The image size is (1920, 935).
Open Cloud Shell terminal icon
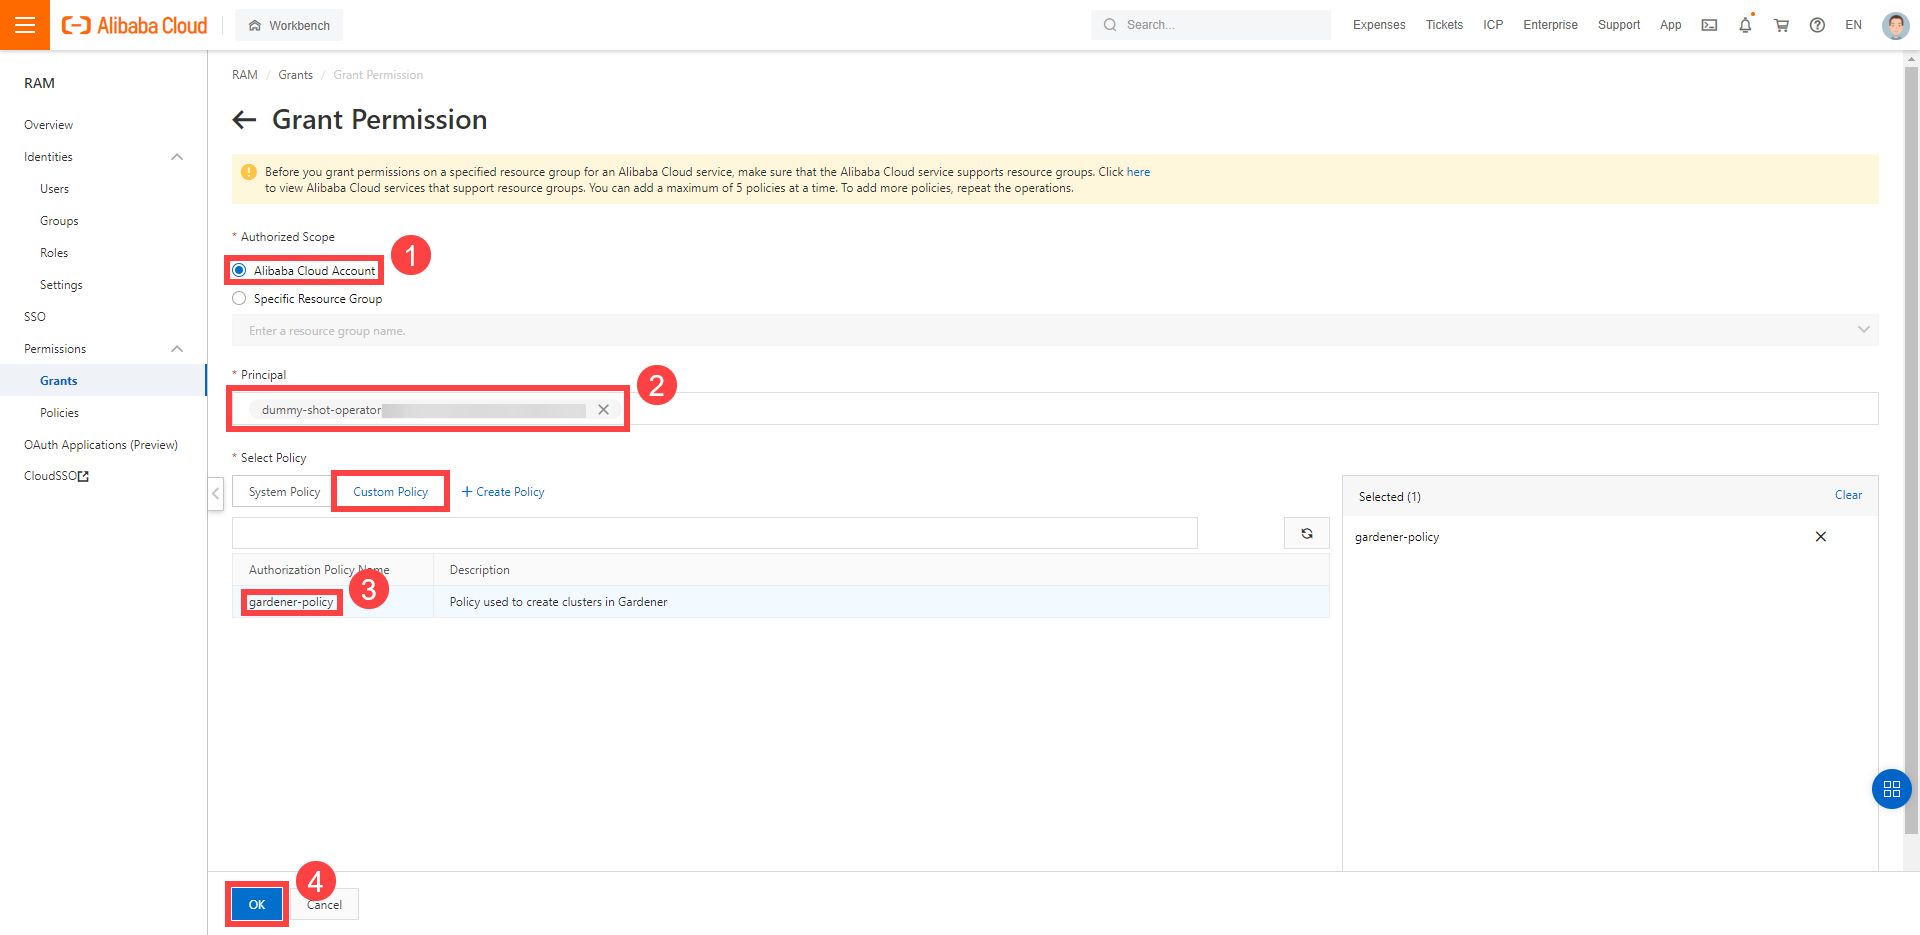(1709, 25)
